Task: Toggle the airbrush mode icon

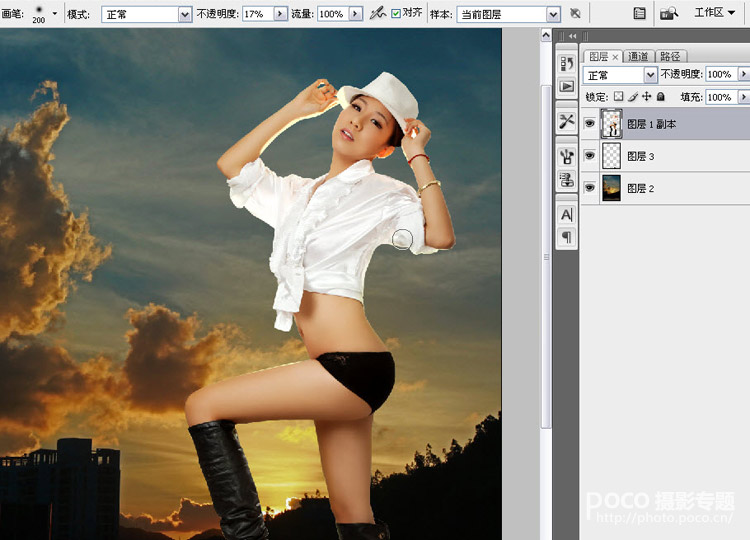Action: [378, 13]
